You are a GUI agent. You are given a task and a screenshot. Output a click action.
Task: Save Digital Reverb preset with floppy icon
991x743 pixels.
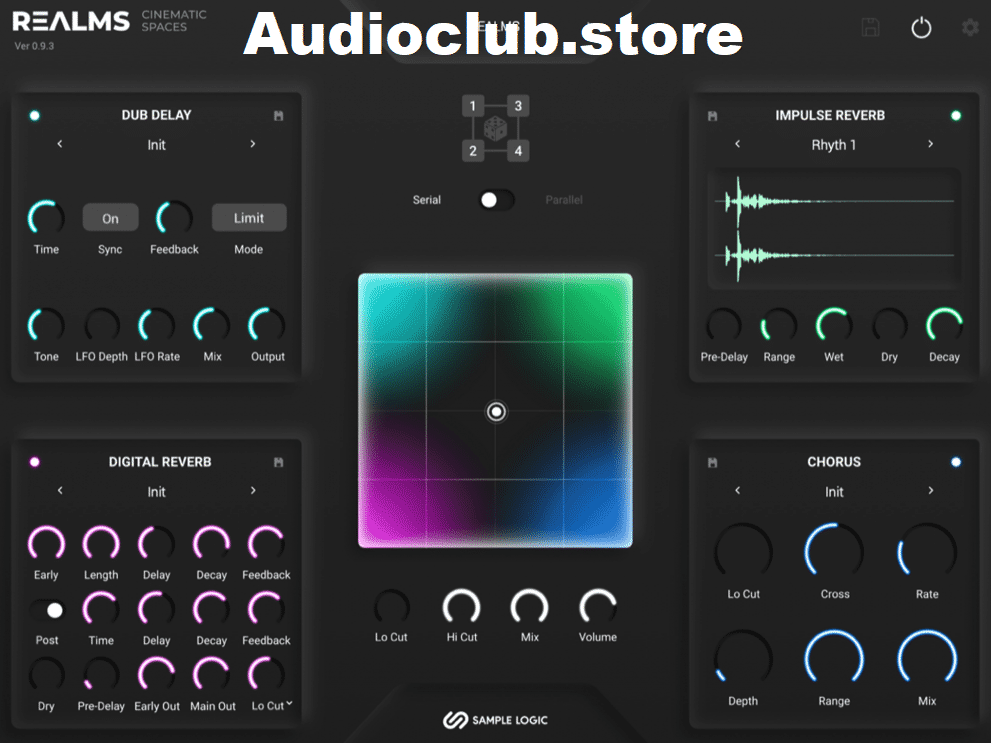click(279, 462)
